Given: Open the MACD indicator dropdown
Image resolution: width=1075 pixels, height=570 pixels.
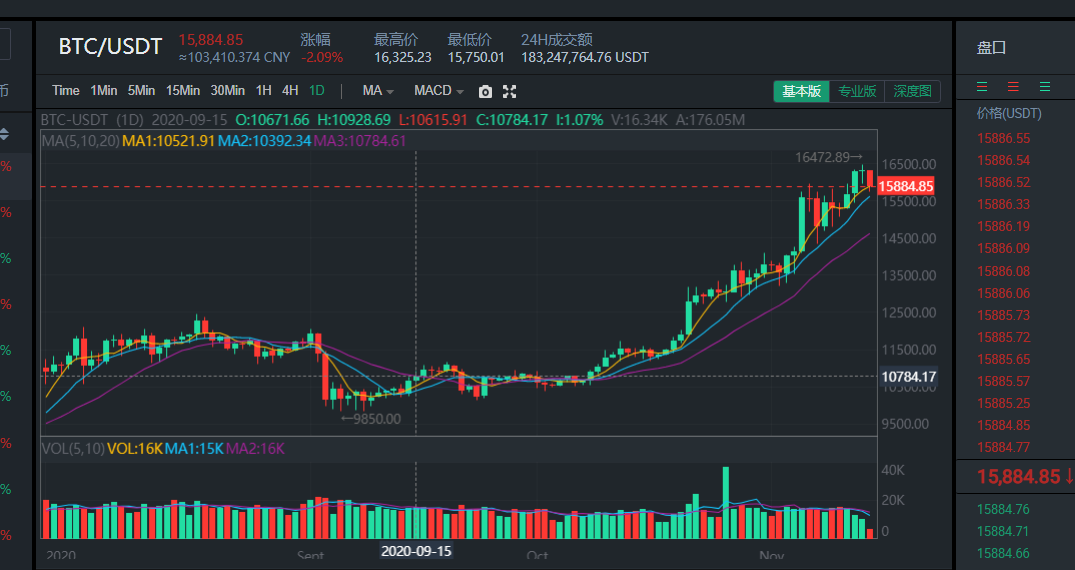Looking at the screenshot, I should tap(439, 91).
